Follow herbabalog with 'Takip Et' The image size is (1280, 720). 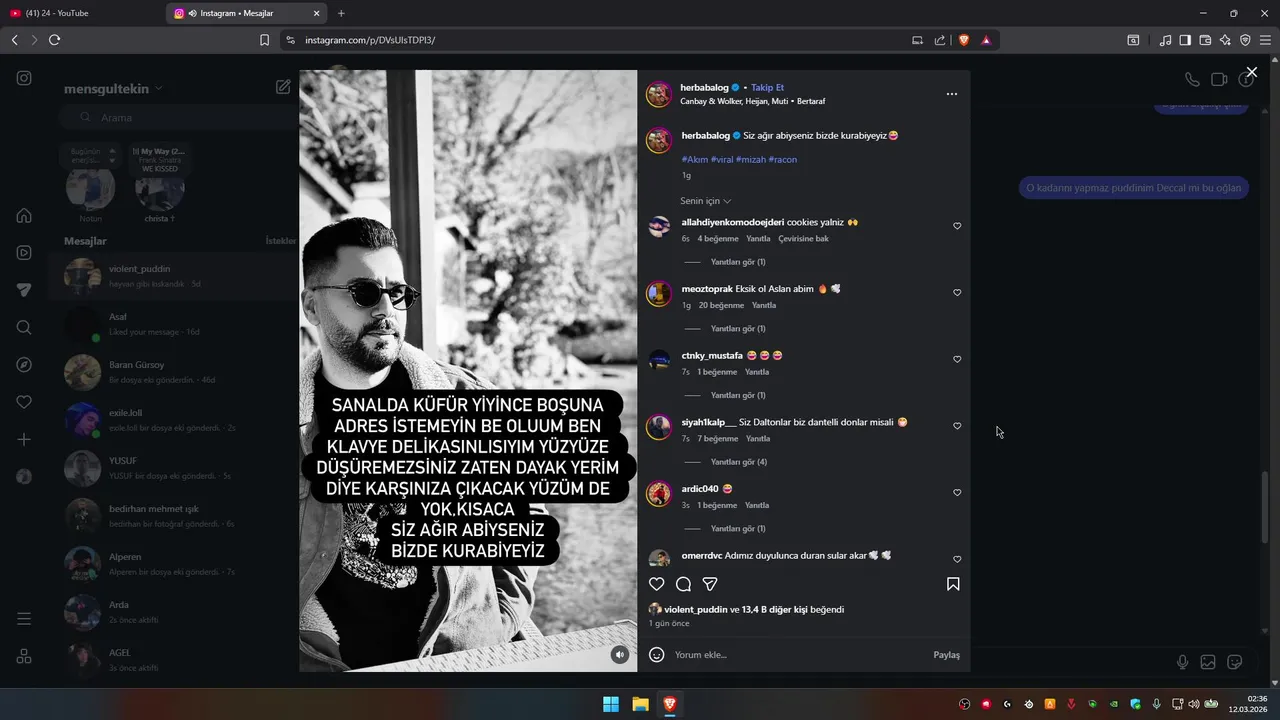[x=767, y=88]
